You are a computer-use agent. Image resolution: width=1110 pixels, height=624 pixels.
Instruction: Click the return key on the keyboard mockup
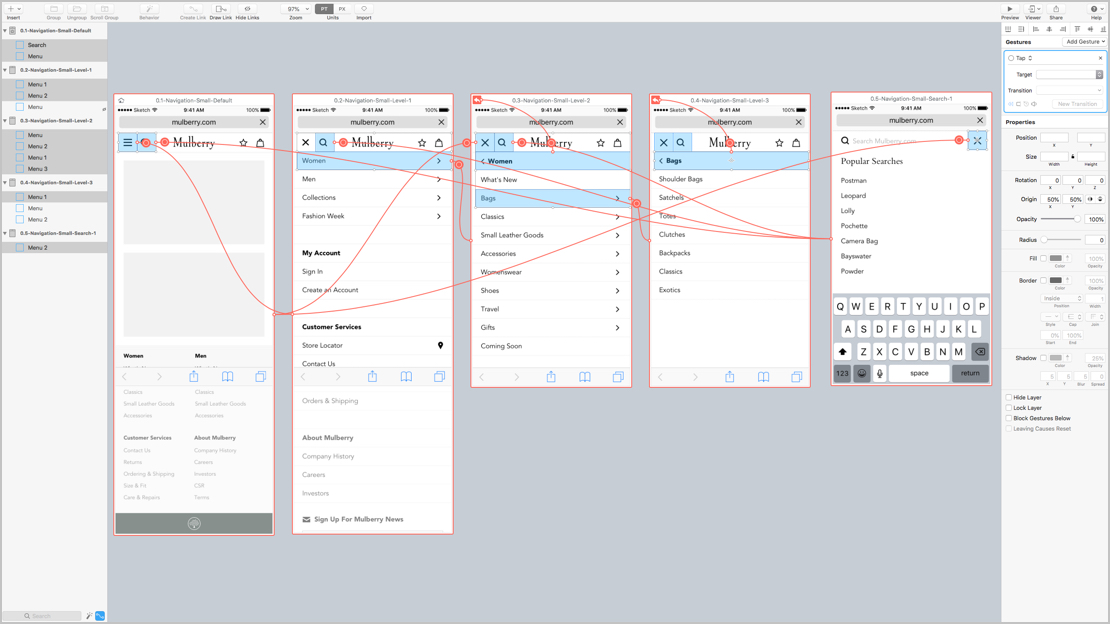(x=970, y=373)
